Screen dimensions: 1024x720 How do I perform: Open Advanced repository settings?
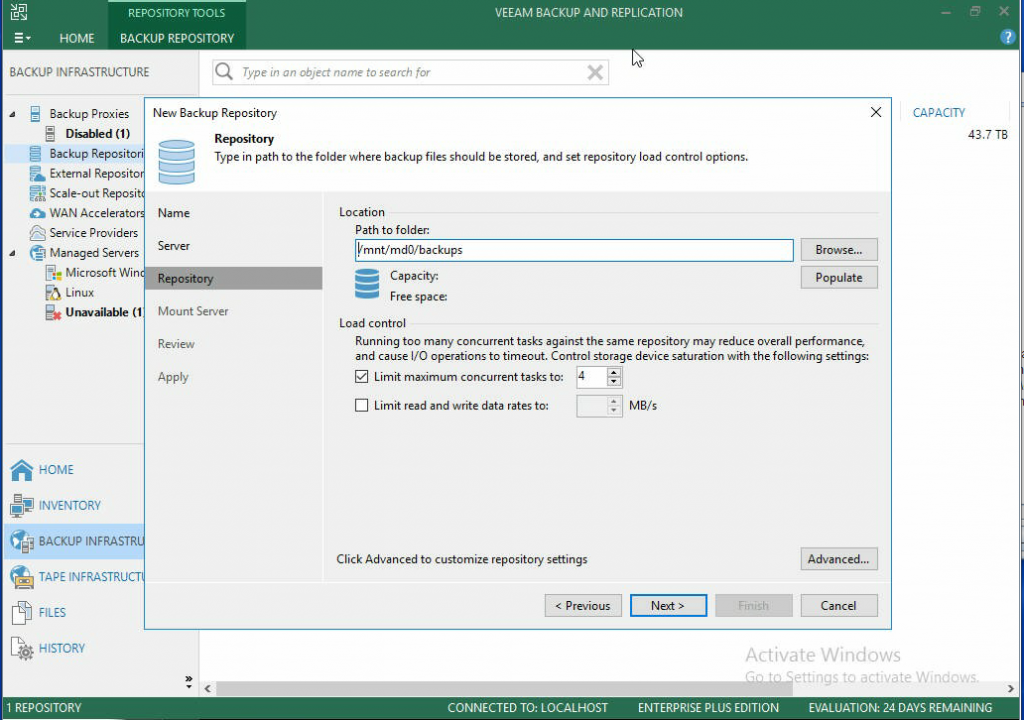click(x=839, y=559)
